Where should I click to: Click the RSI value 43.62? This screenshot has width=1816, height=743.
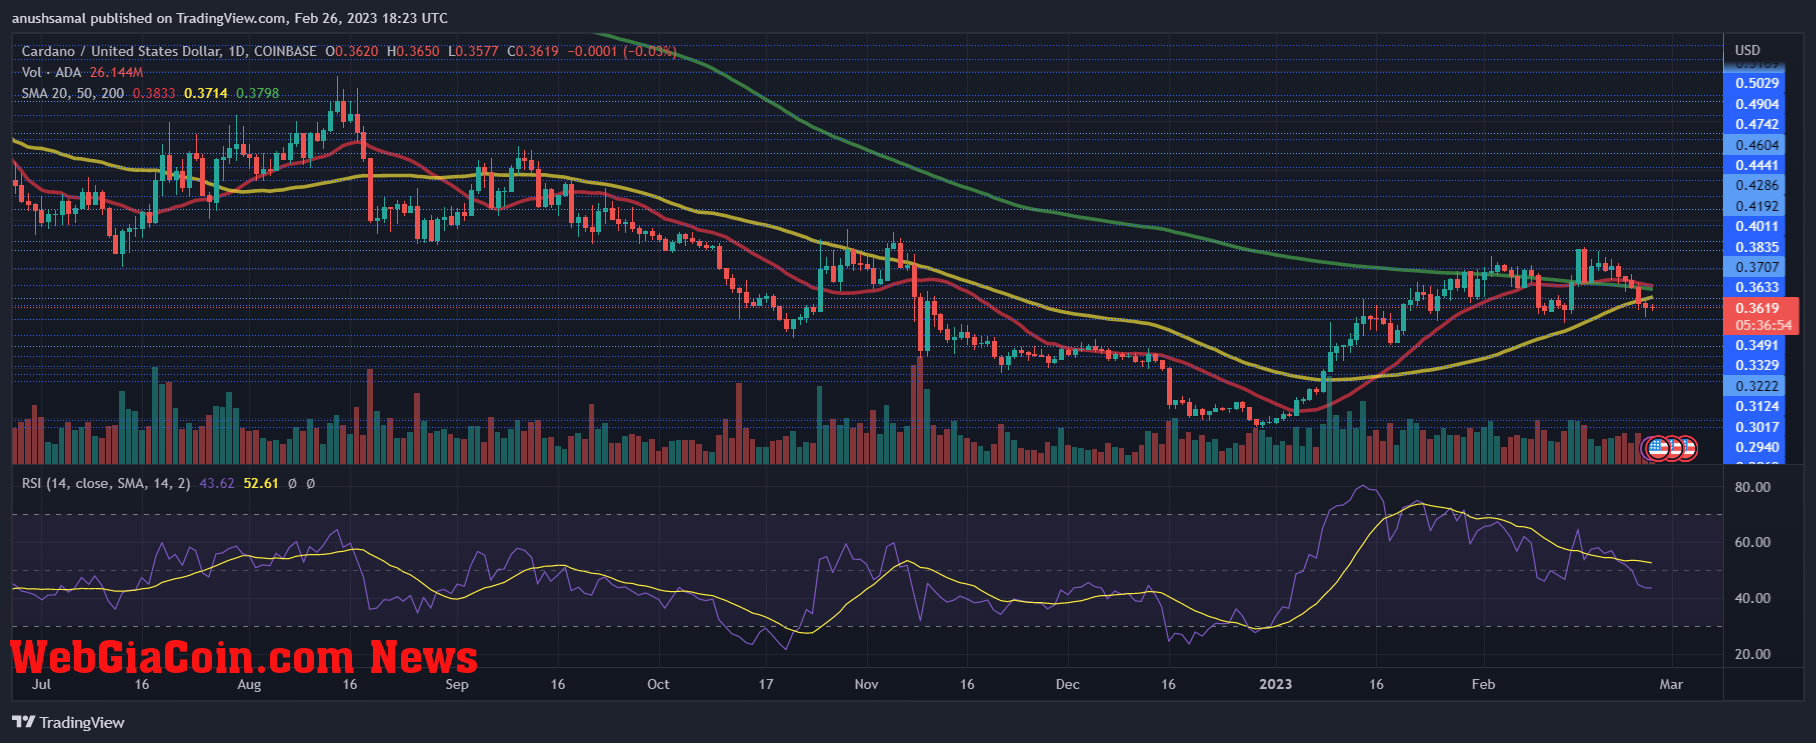[217, 483]
